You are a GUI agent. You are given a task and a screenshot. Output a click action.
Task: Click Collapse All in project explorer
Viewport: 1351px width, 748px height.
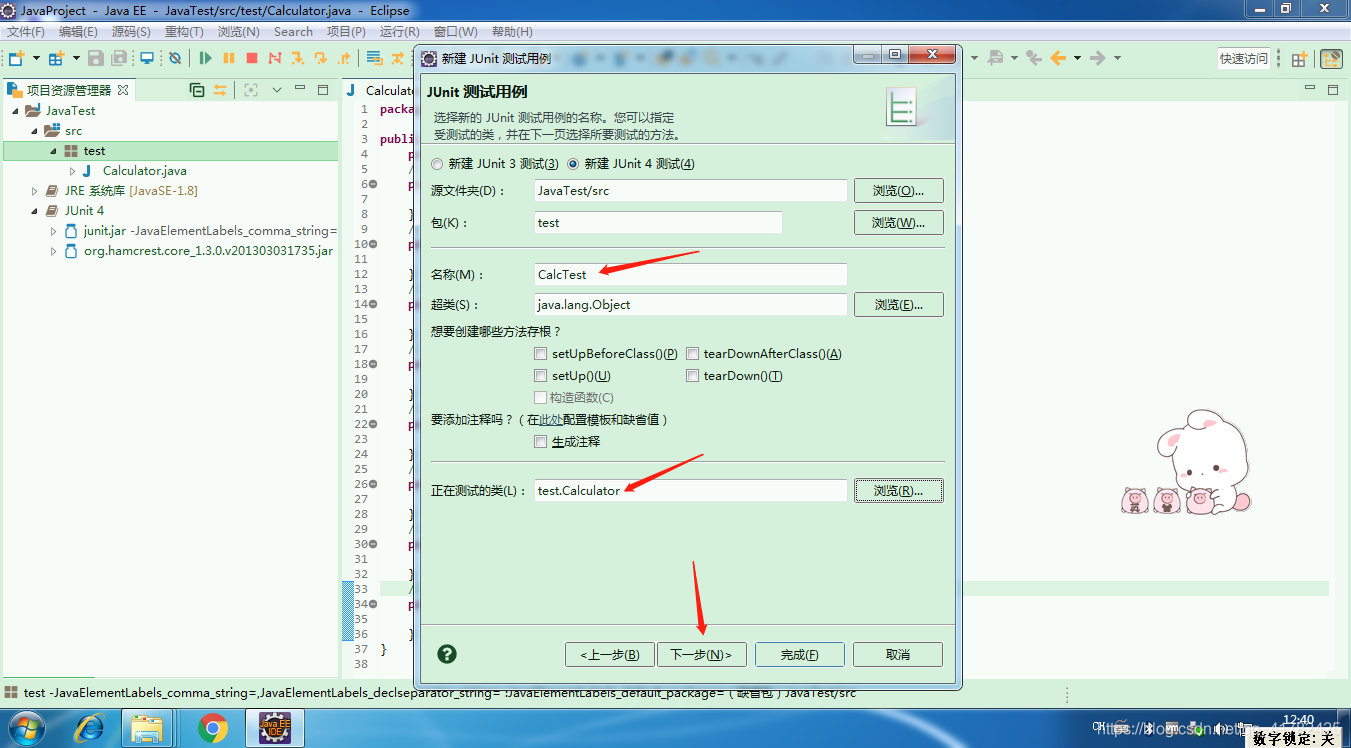coord(197,90)
